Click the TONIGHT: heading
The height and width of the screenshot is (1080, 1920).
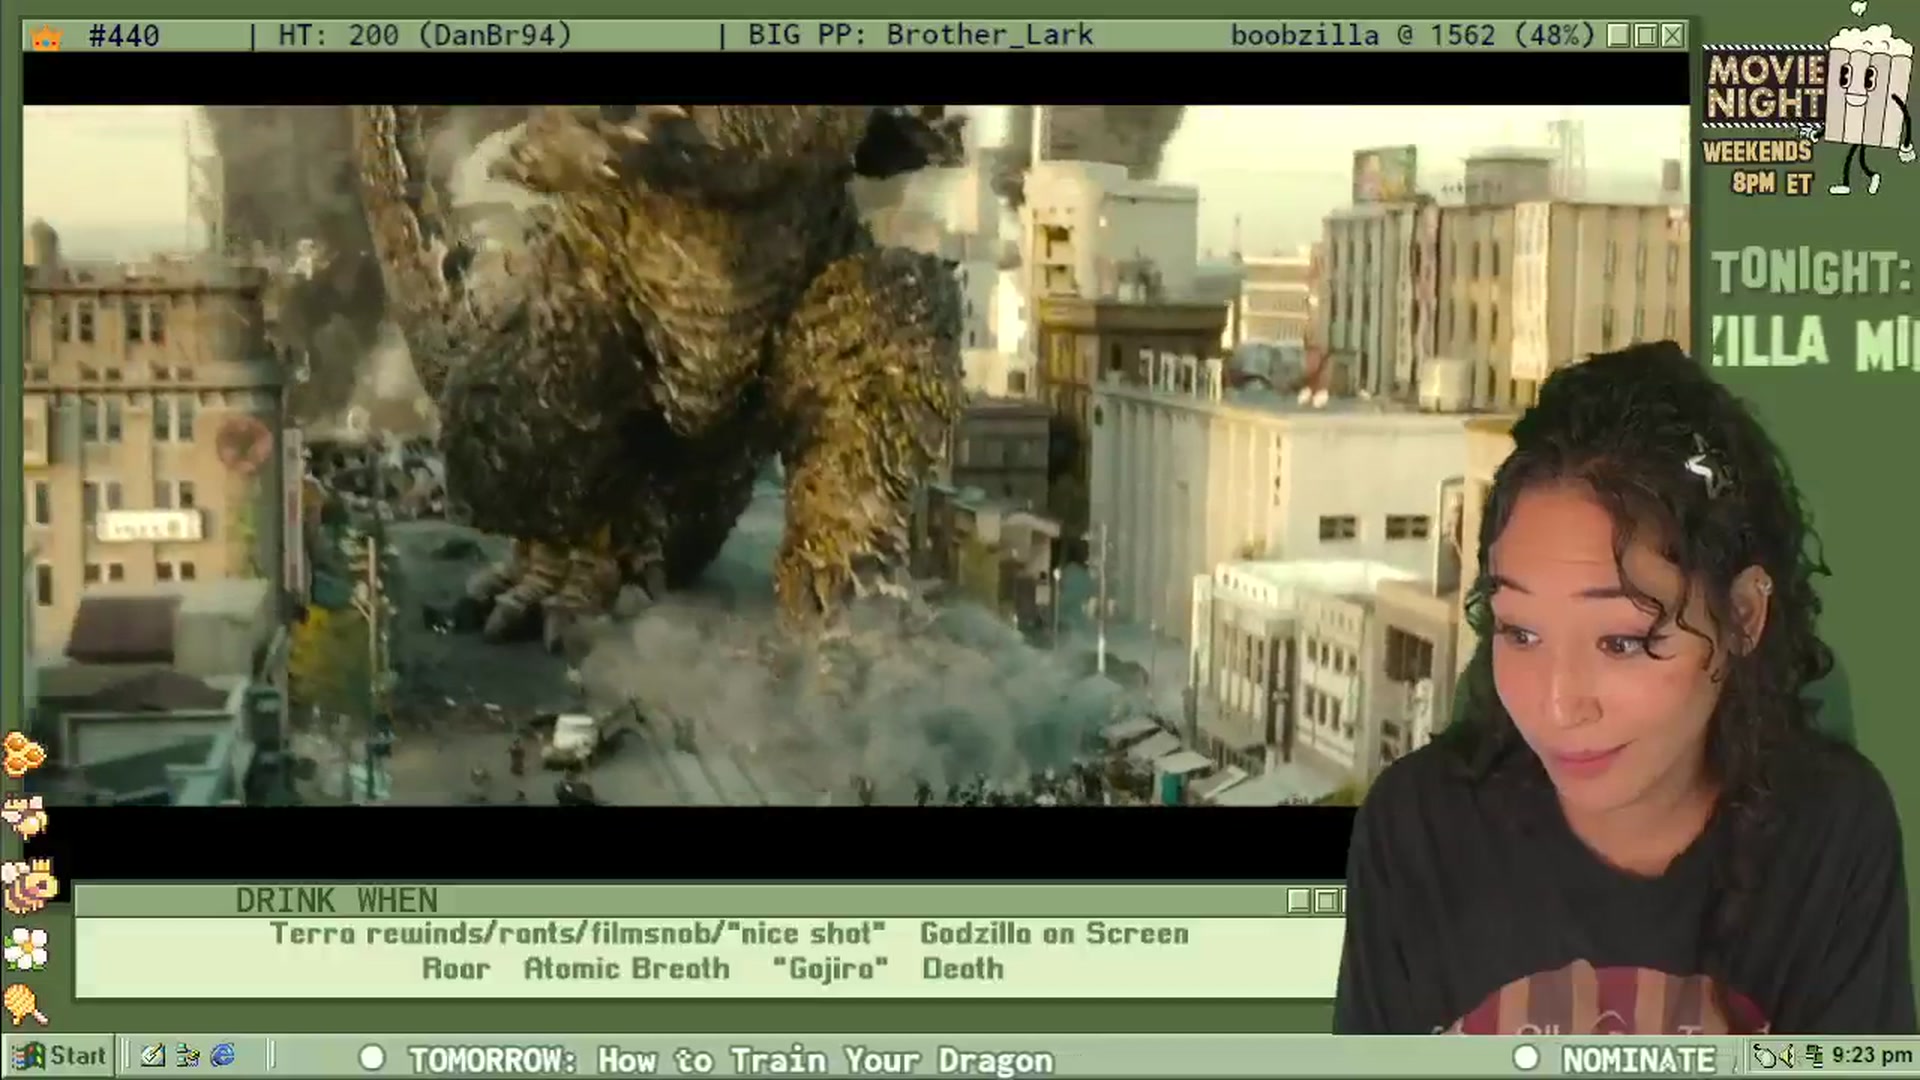point(1810,271)
